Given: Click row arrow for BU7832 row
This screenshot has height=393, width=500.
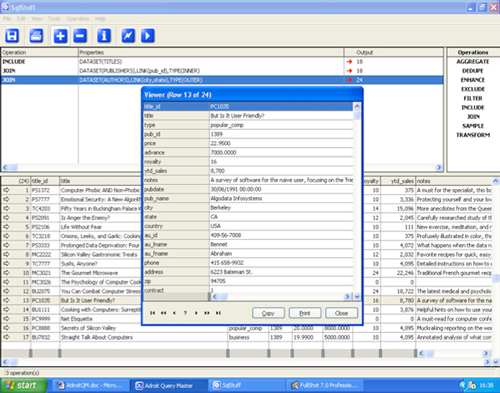Looking at the screenshot, I should click(x=6, y=337).
